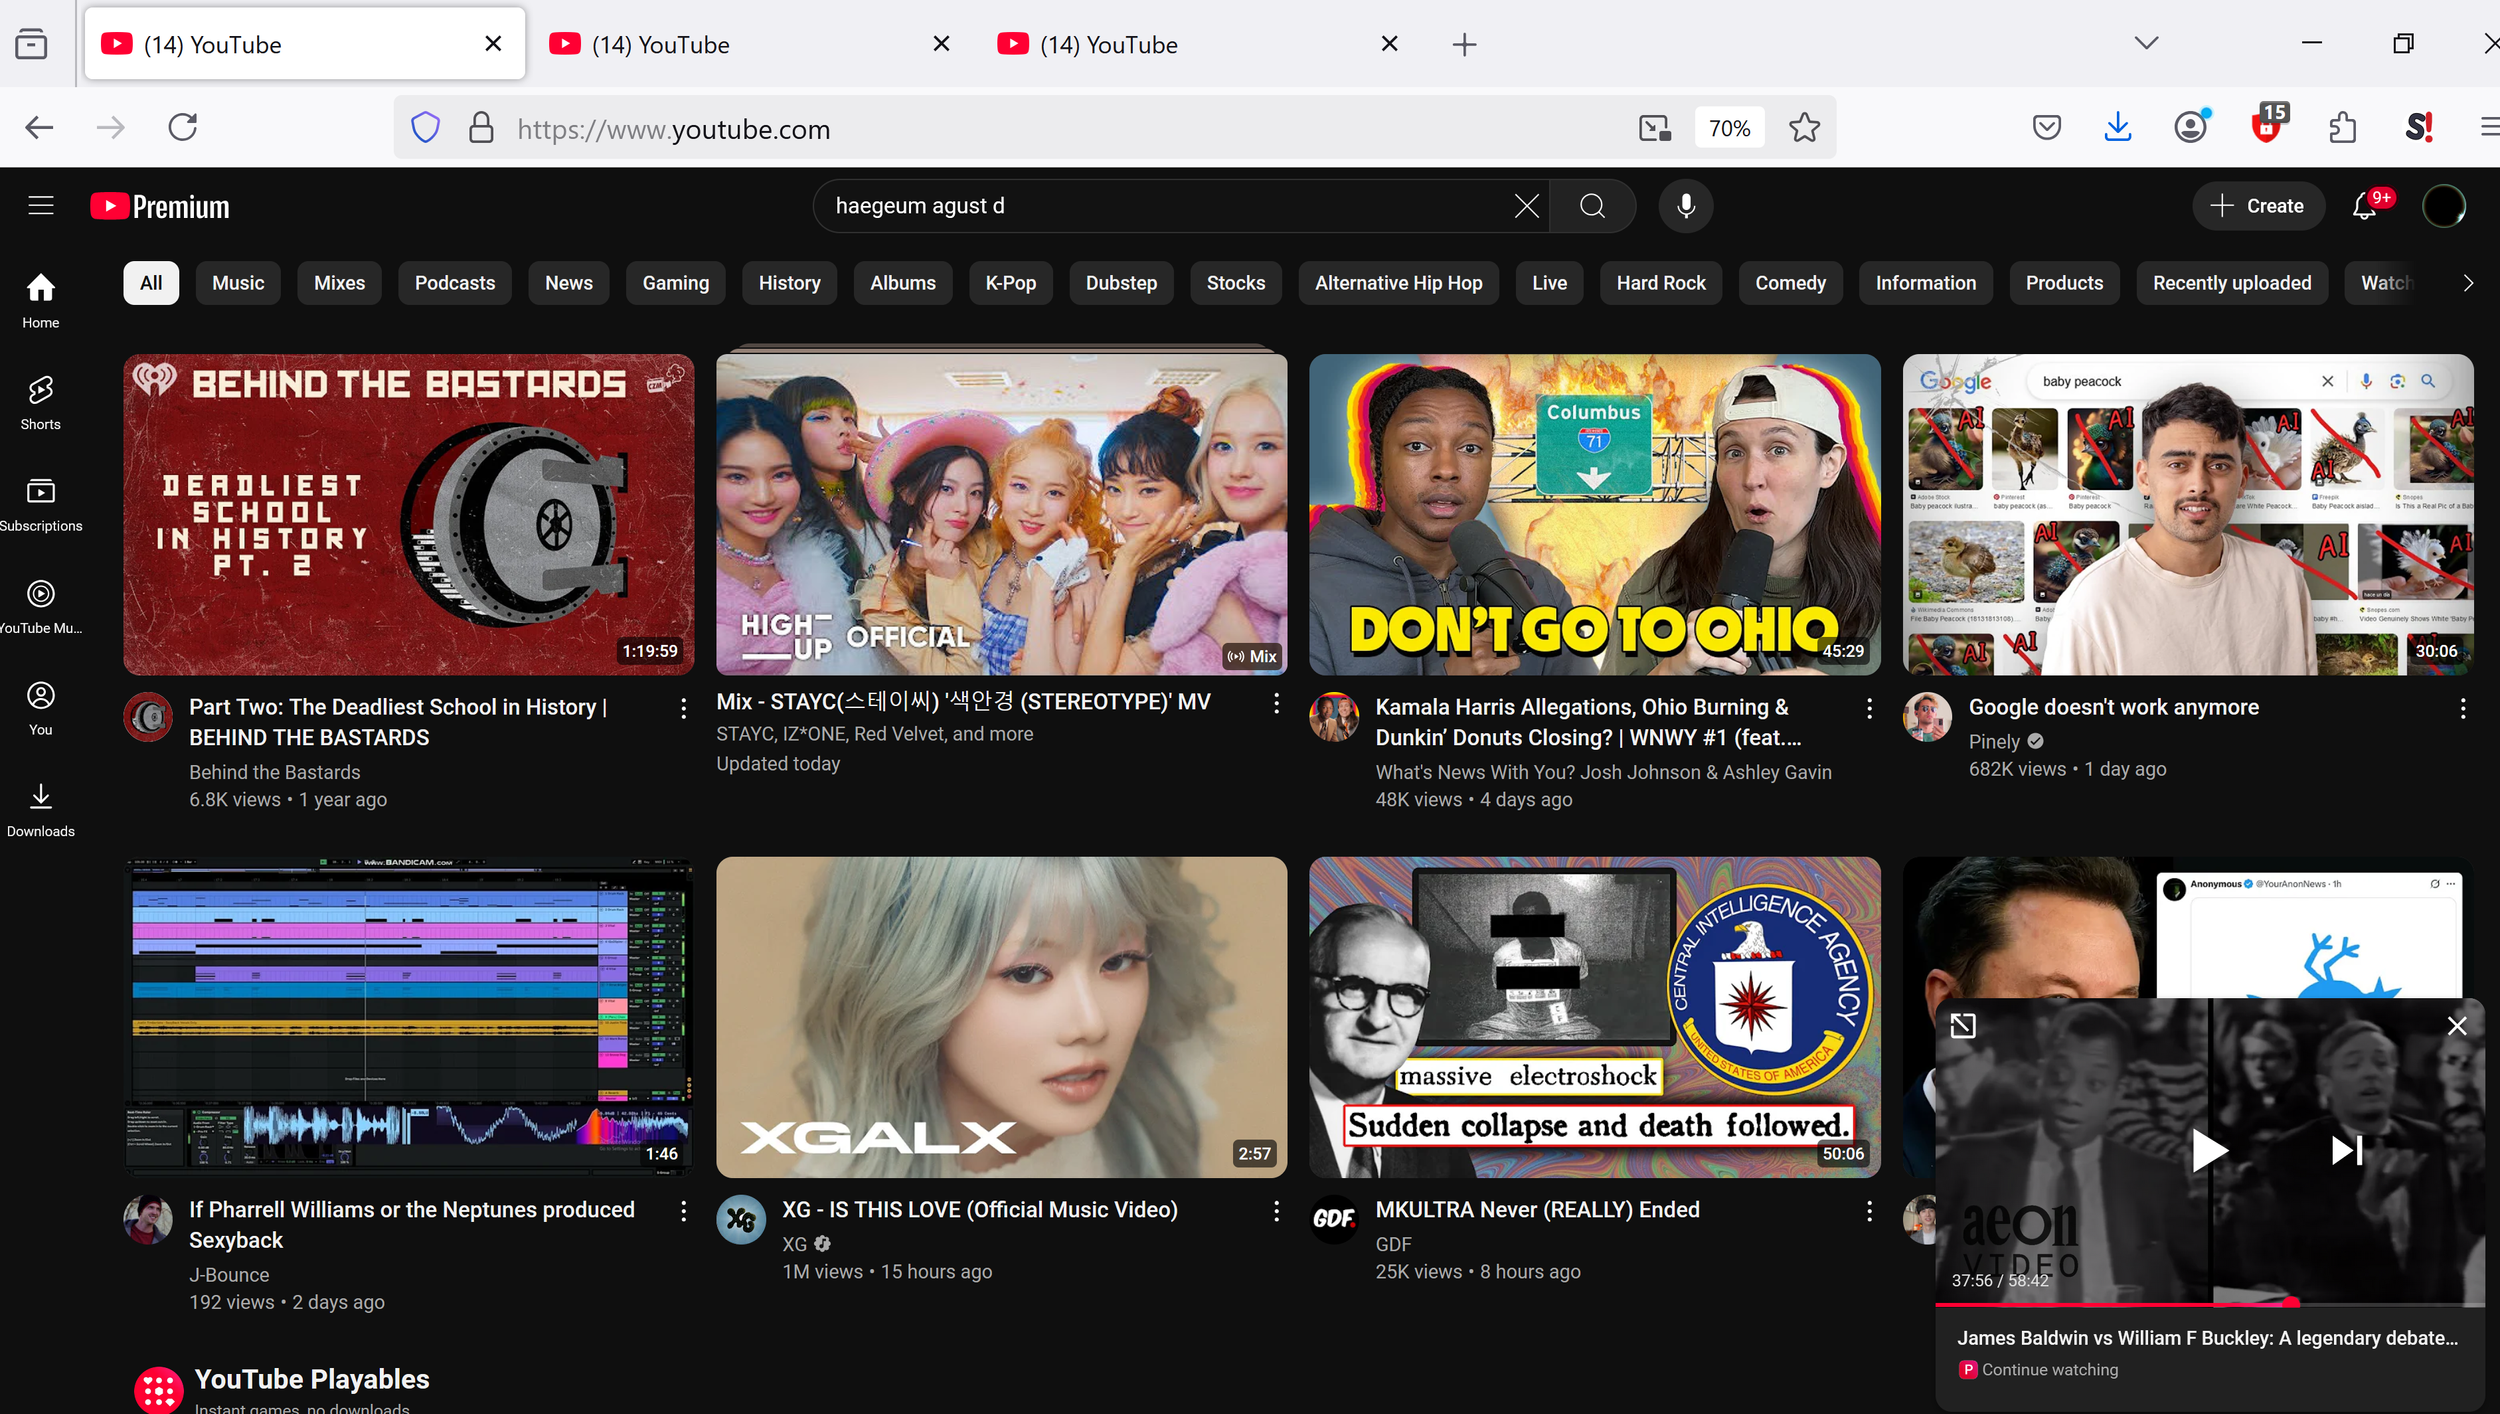Open the Behind the Bastards channel link

tap(275, 772)
